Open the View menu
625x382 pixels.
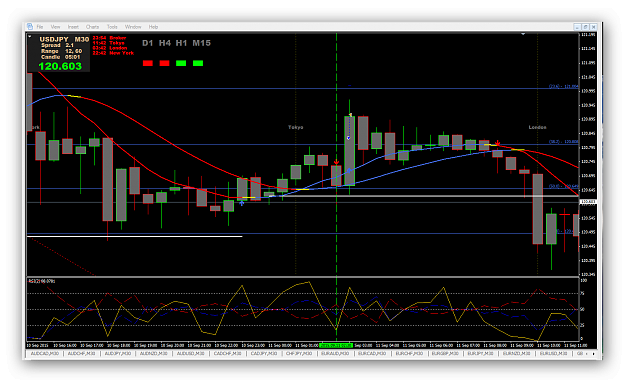55,27
